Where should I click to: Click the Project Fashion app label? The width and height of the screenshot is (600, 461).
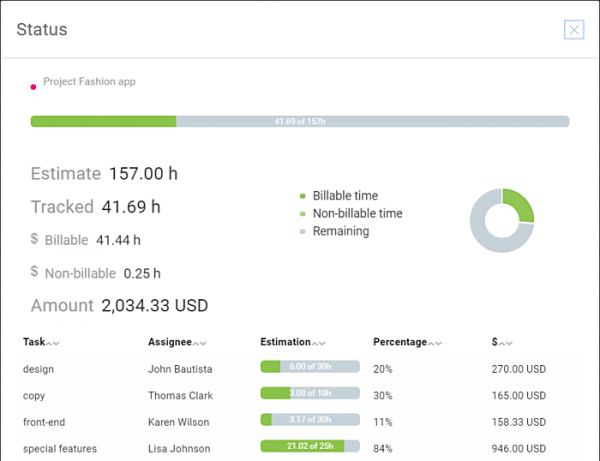(x=89, y=82)
